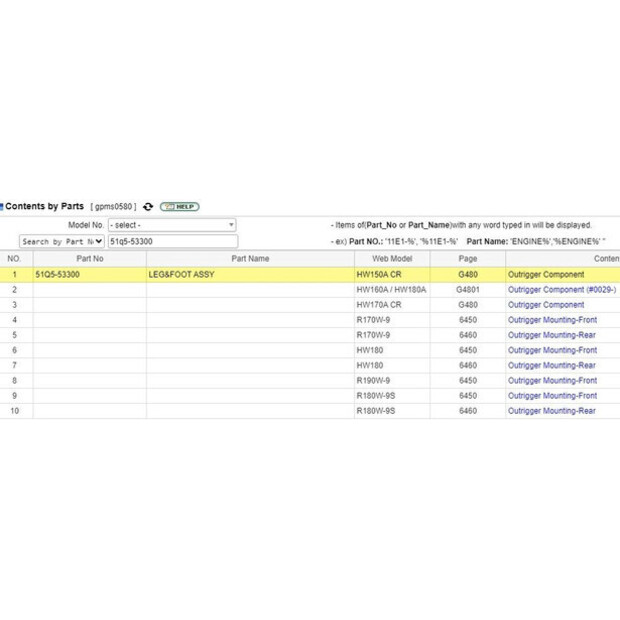Select the HW160A / HW180A model cell
620x620 pixels.
[x=391, y=289]
